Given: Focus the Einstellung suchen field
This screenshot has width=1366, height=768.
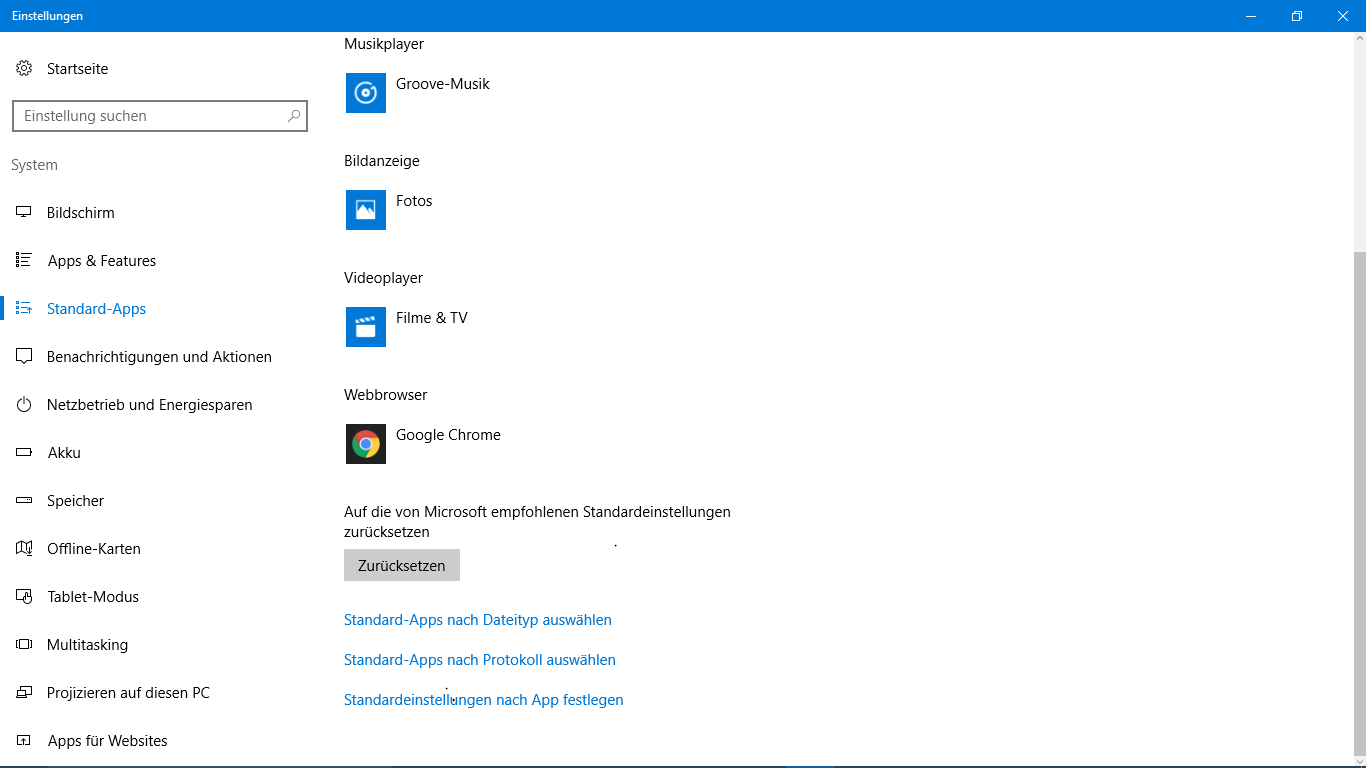Looking at the screenshot, I should coord(160,116).
